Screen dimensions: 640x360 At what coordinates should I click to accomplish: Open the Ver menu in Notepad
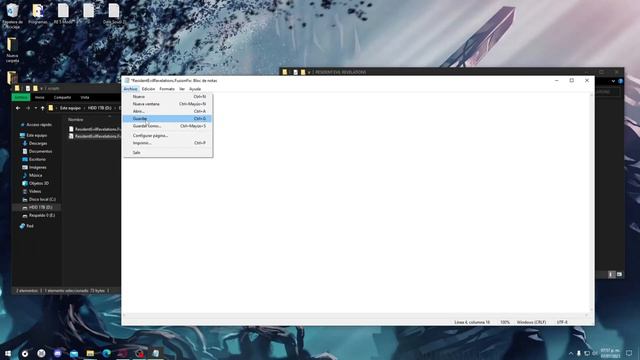(182, 89)
